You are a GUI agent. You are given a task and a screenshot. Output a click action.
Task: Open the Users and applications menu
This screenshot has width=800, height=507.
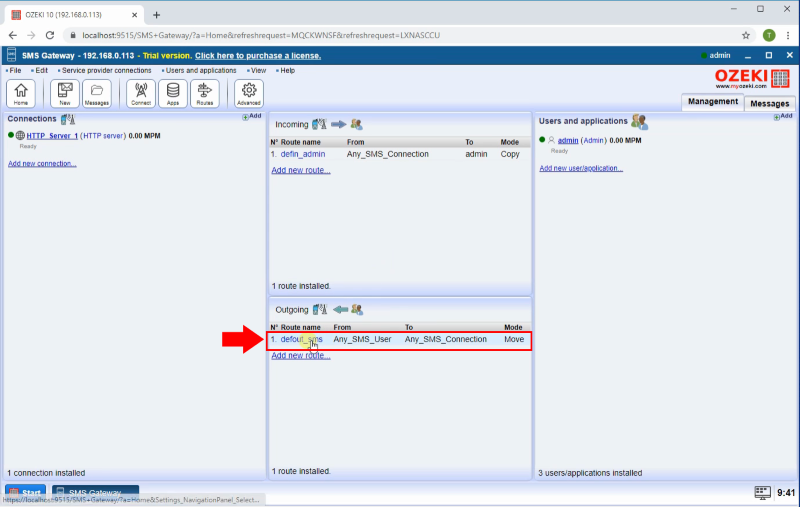(x=199, y=70)
